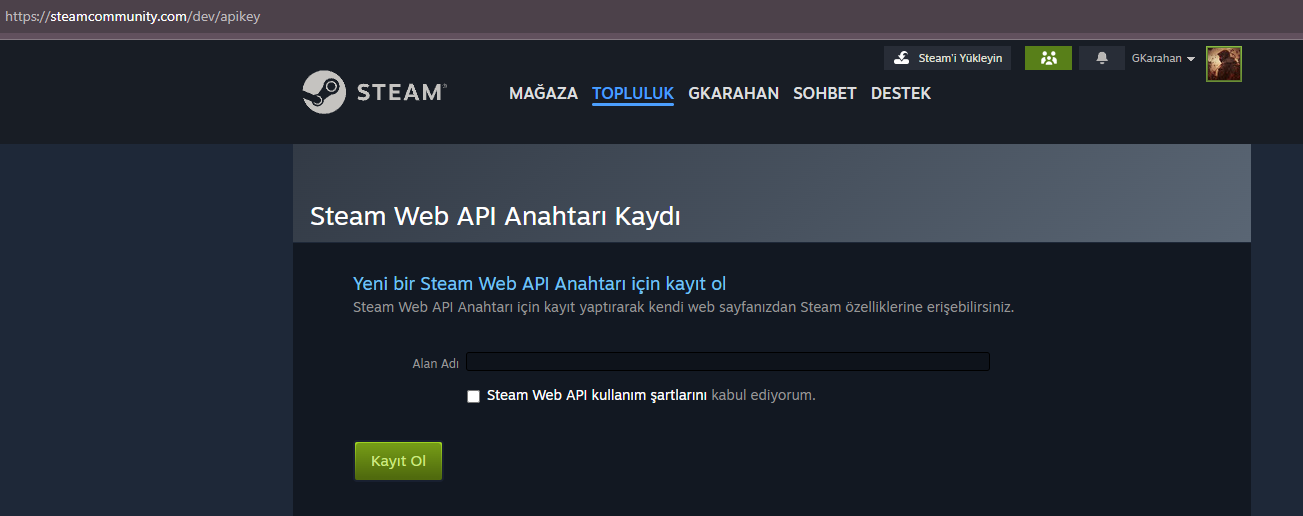This screenshot has width=1303, height=516.
Task: Open the friends green icon button
Action: click(x=1048, y=58)
